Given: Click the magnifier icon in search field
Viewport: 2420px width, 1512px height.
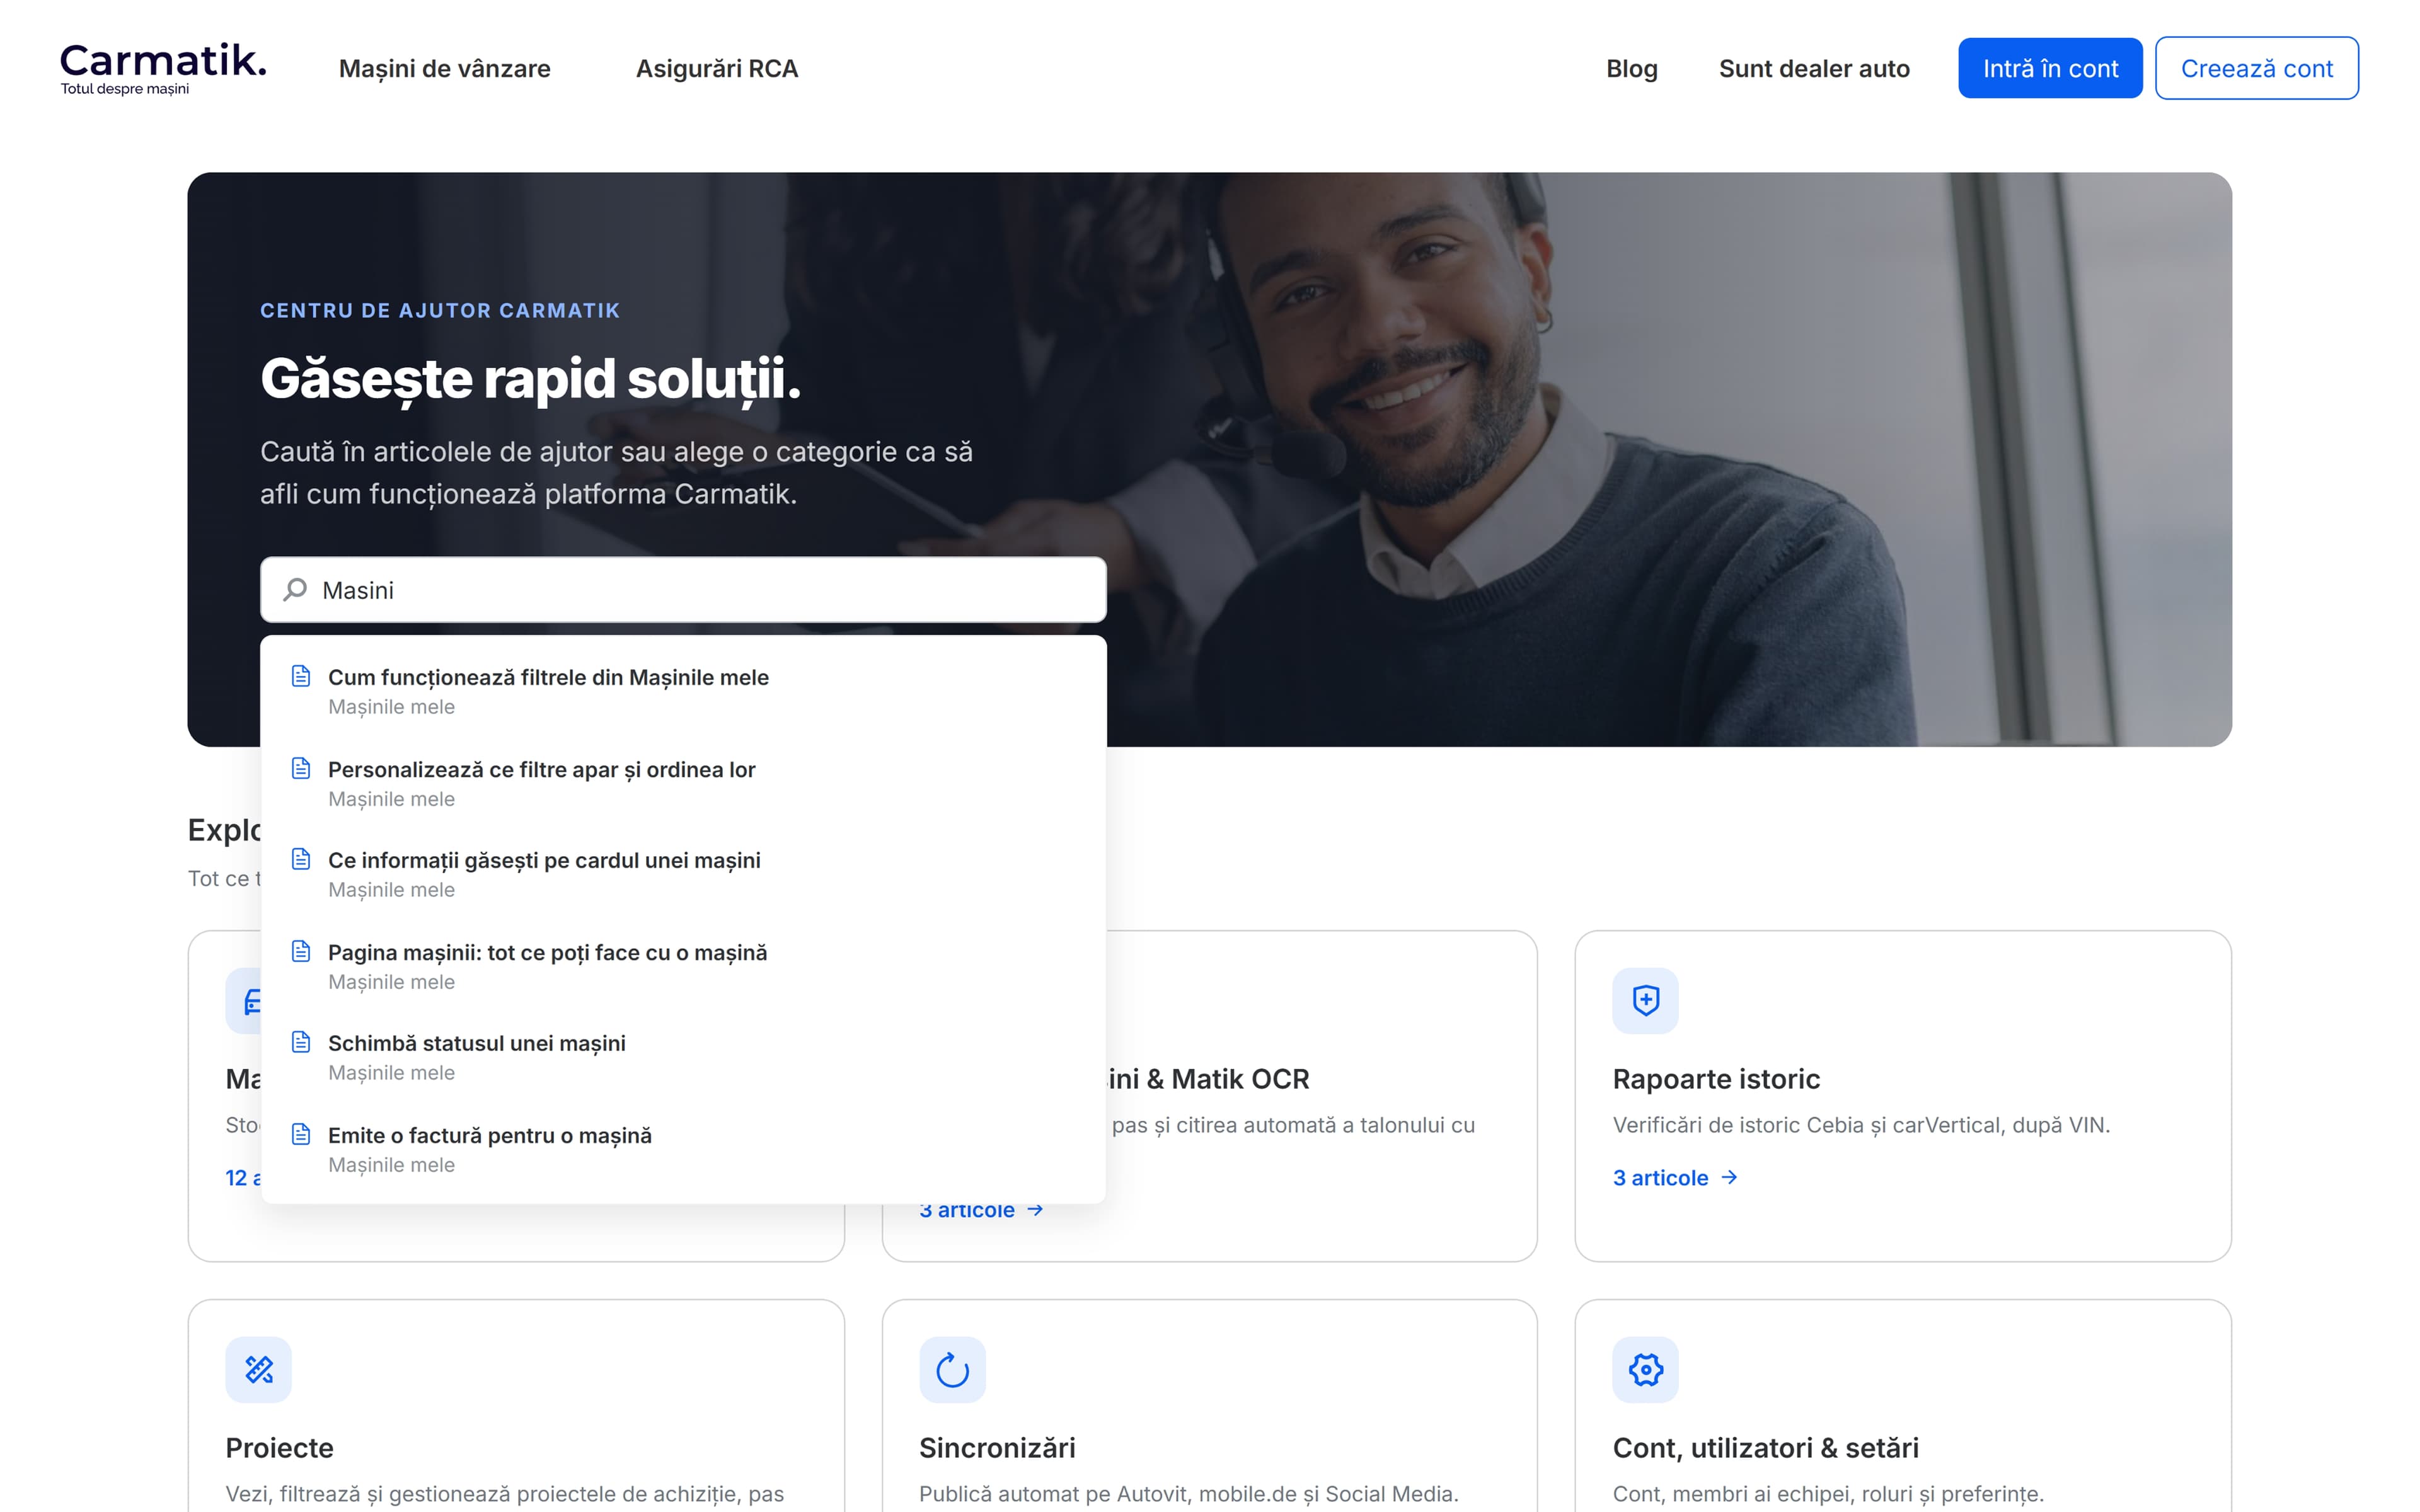Looking at the screenshot, I should [295, 590].
